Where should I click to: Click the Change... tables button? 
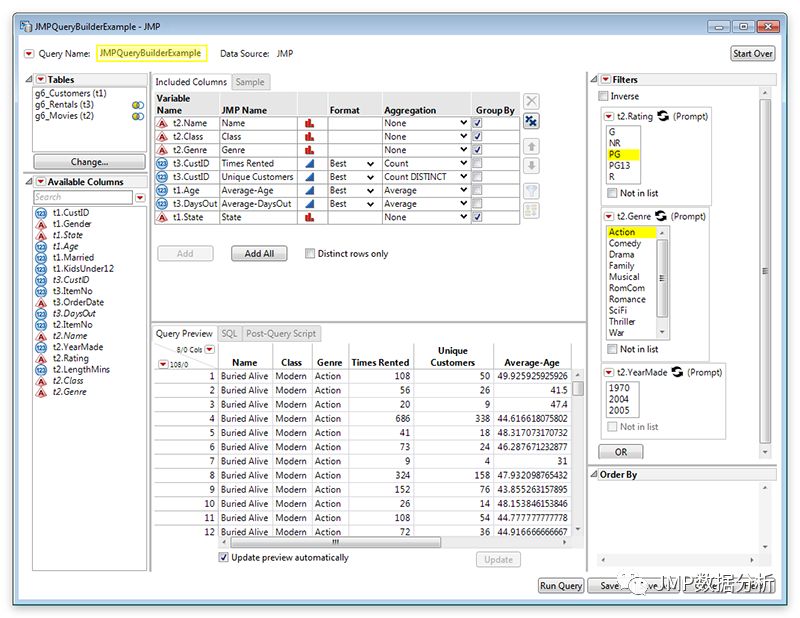[x=89, y=162]
